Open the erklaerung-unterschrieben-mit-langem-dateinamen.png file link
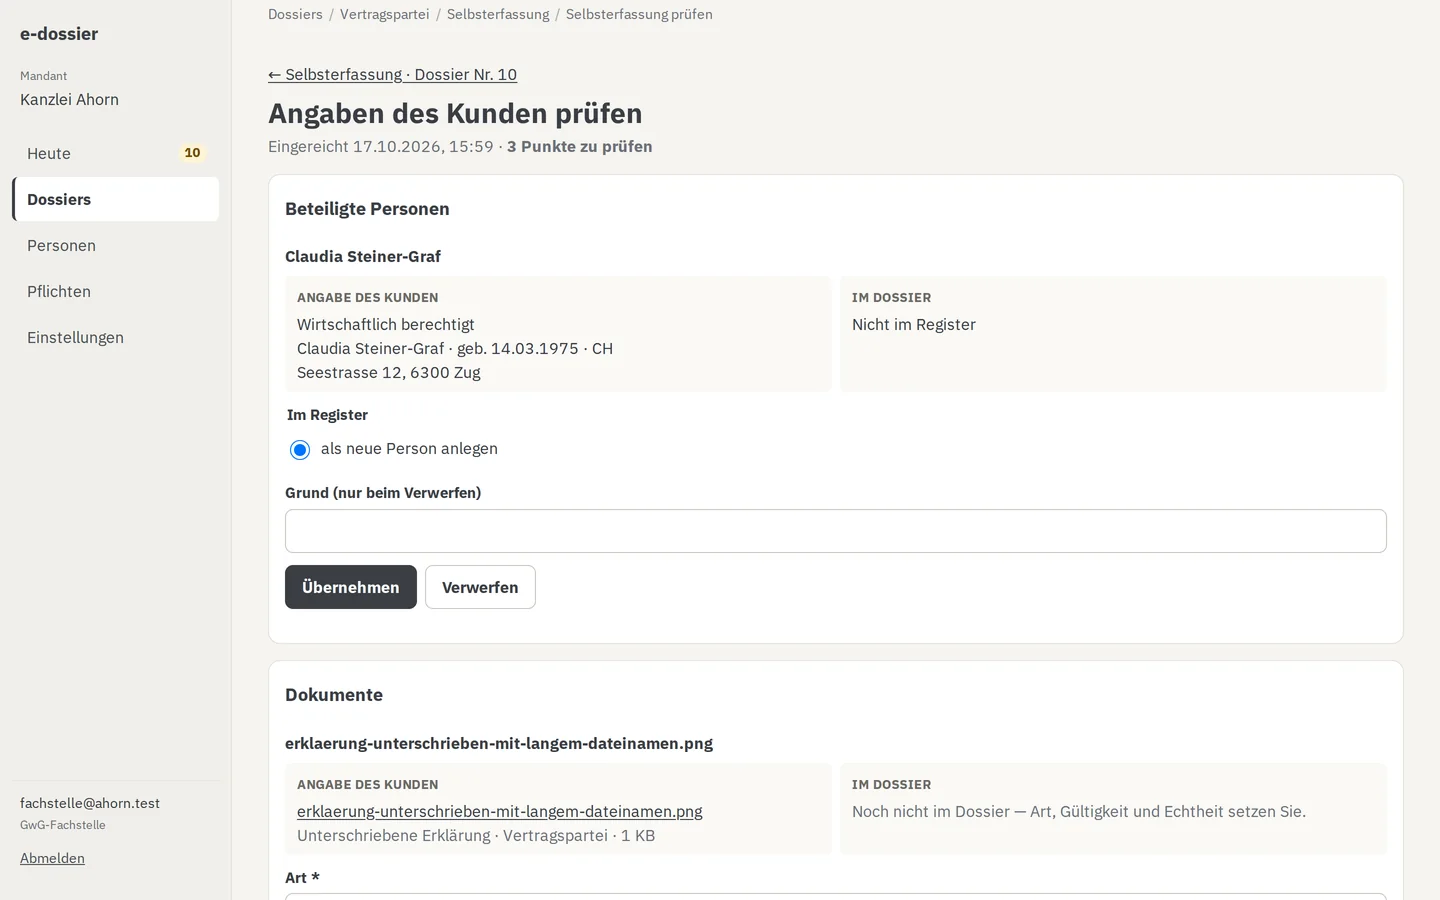 [x=500, y=811]
